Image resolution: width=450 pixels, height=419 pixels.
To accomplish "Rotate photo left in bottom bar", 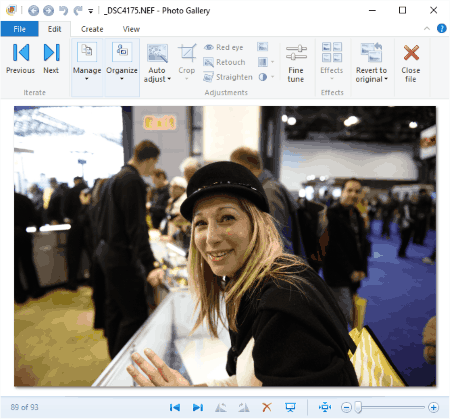I will 221,407.
